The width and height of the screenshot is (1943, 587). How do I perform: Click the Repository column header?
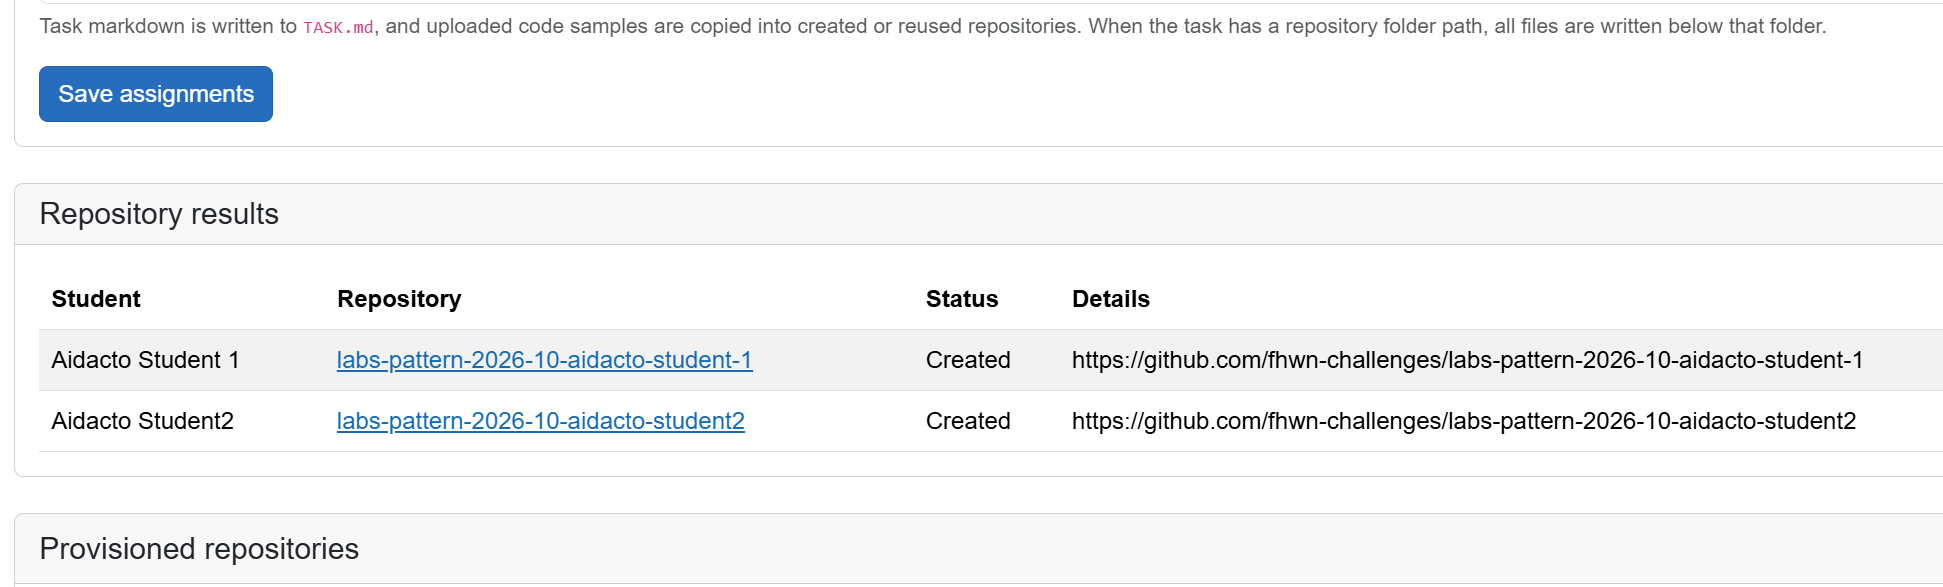pos(399,299)
